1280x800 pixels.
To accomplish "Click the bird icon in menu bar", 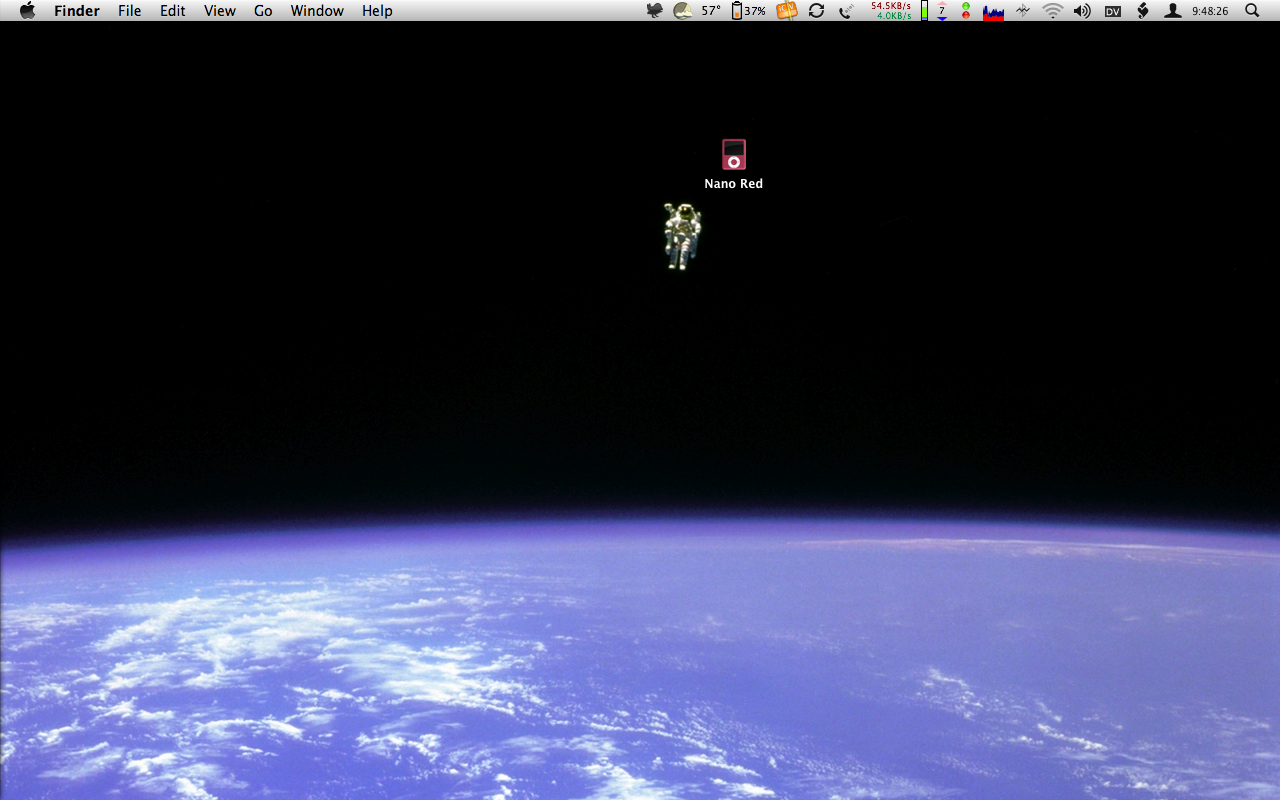I will tap(655, 11).
